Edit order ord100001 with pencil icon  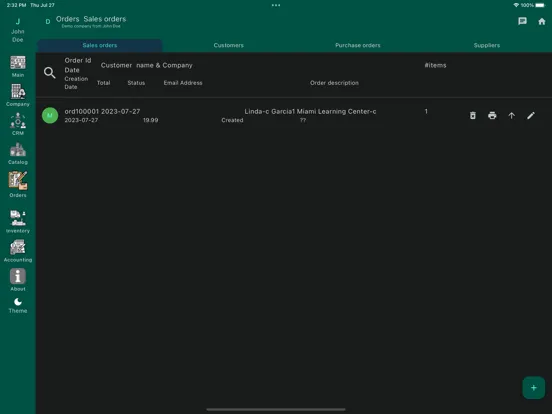[x=531, y=115]
